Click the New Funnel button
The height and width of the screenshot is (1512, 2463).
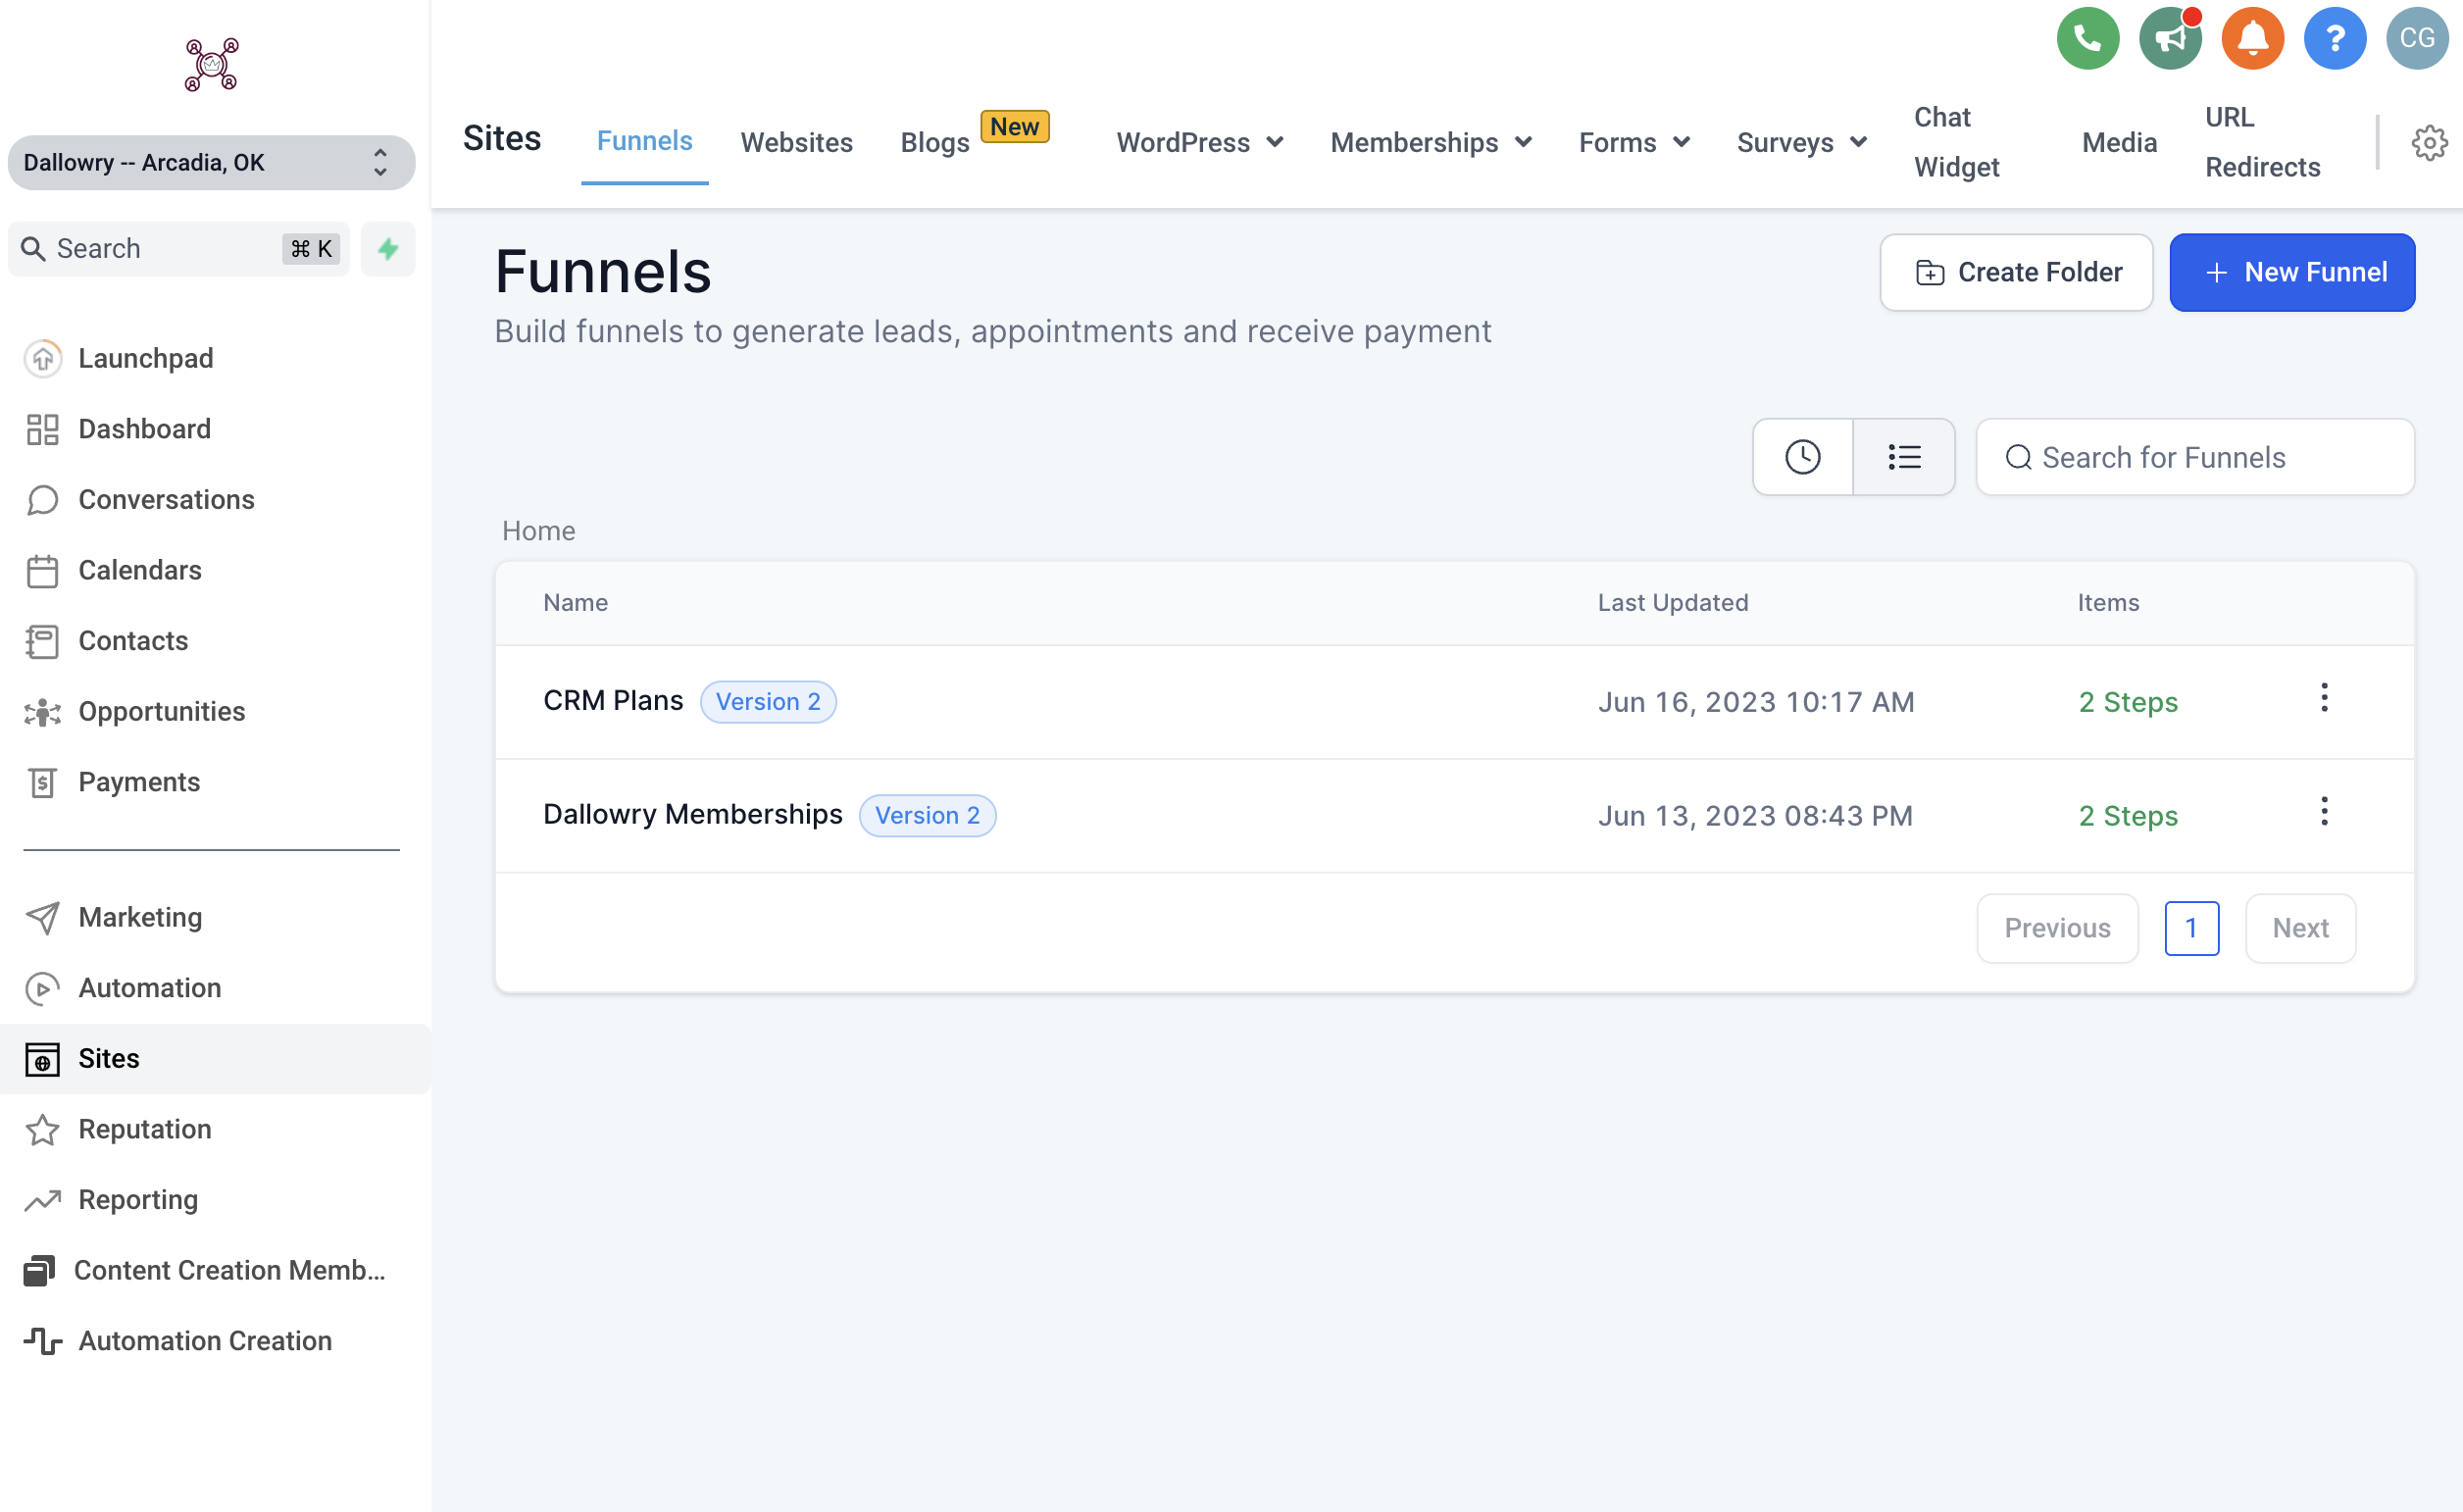[x=2291, y=273]
